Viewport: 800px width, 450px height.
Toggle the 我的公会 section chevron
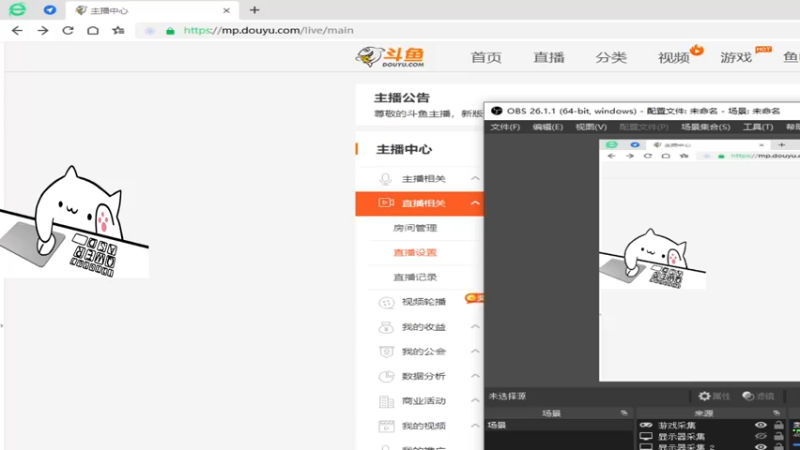coord(475,351)
